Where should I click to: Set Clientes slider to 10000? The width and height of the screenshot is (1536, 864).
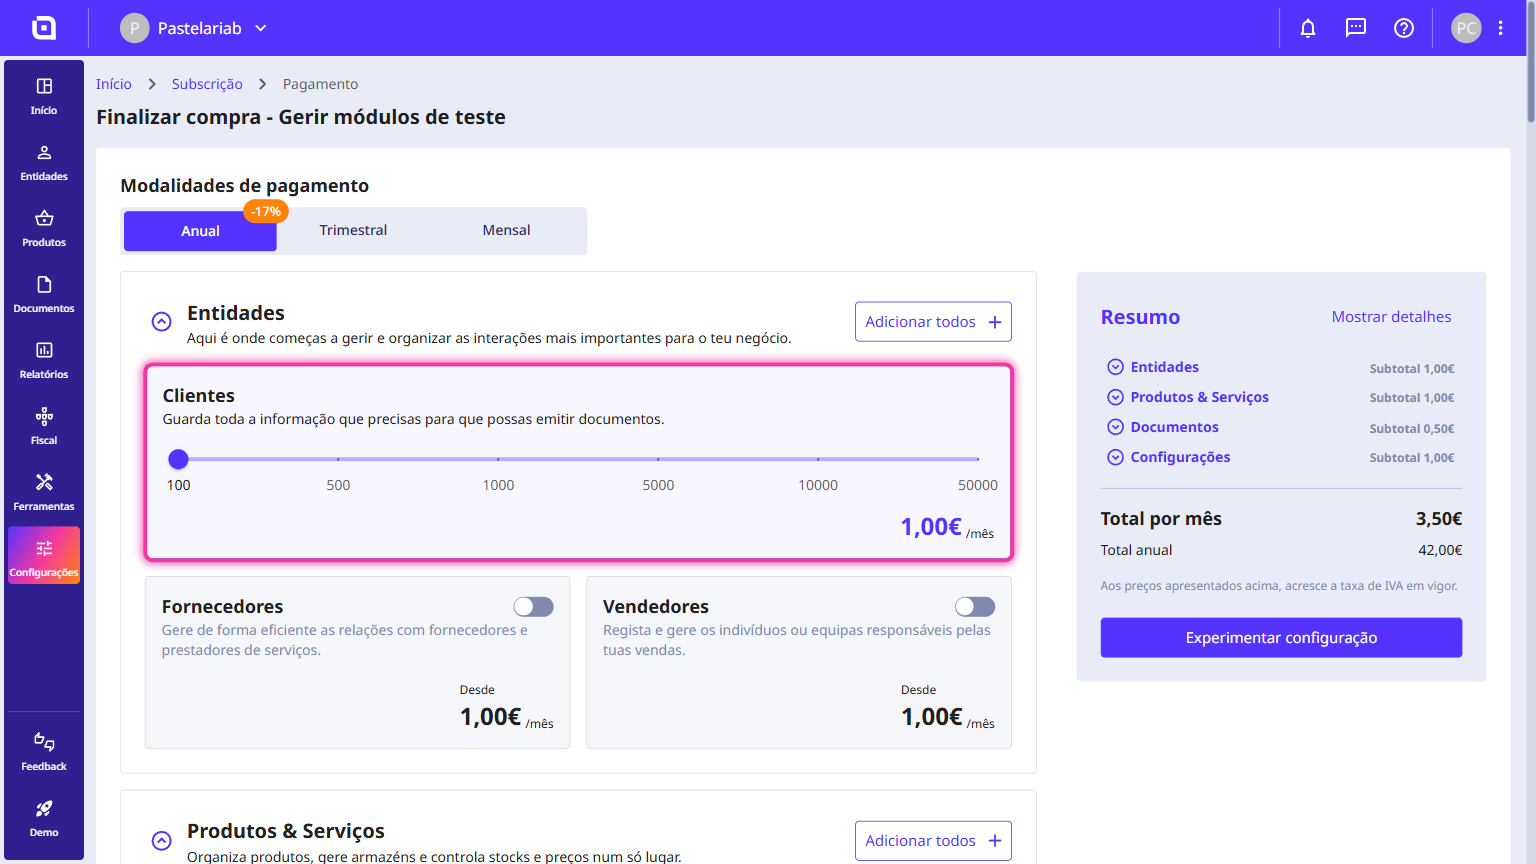(x=818, y=459)
